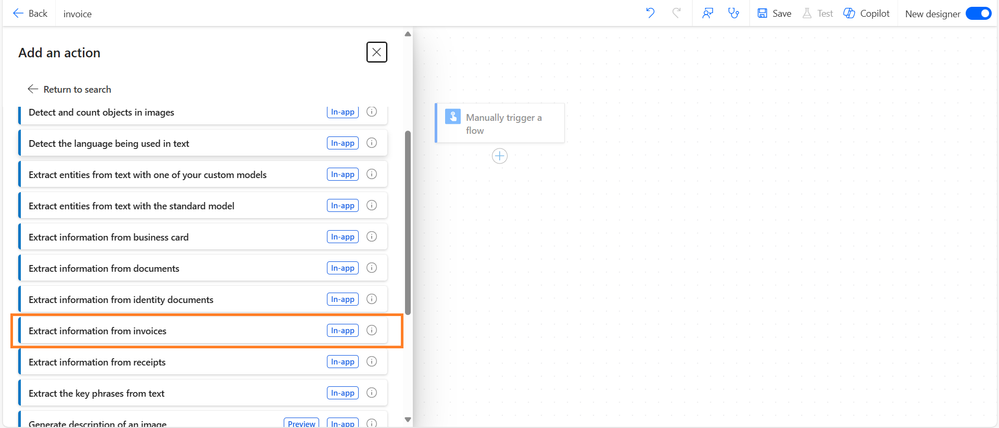The height and width of the screenshot is (428, 999).
Task: Show info for identity documents extraction
Action: coord(372,299)
